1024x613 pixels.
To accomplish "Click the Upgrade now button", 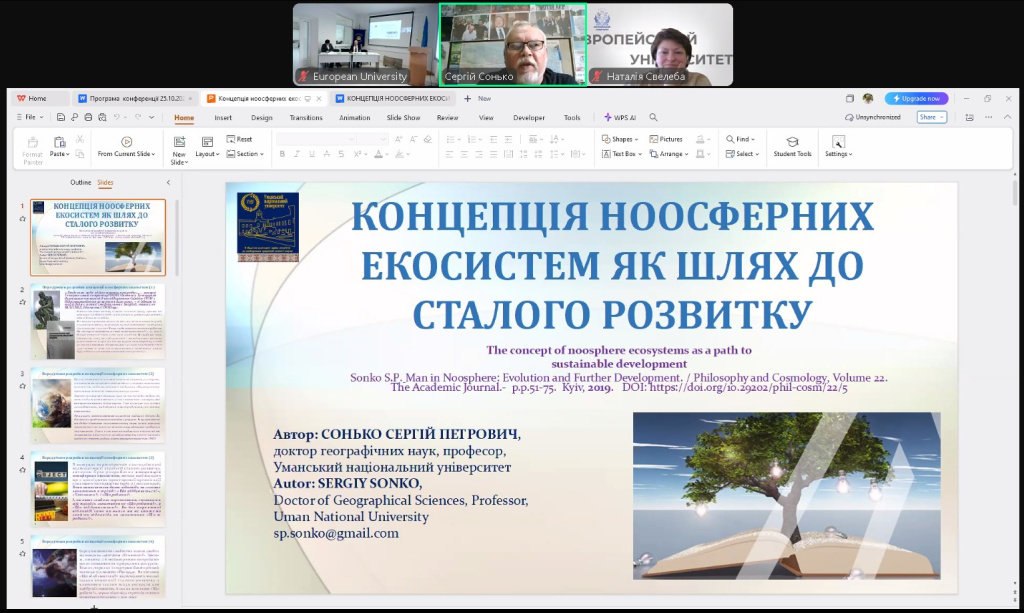I will pos(916,98).
